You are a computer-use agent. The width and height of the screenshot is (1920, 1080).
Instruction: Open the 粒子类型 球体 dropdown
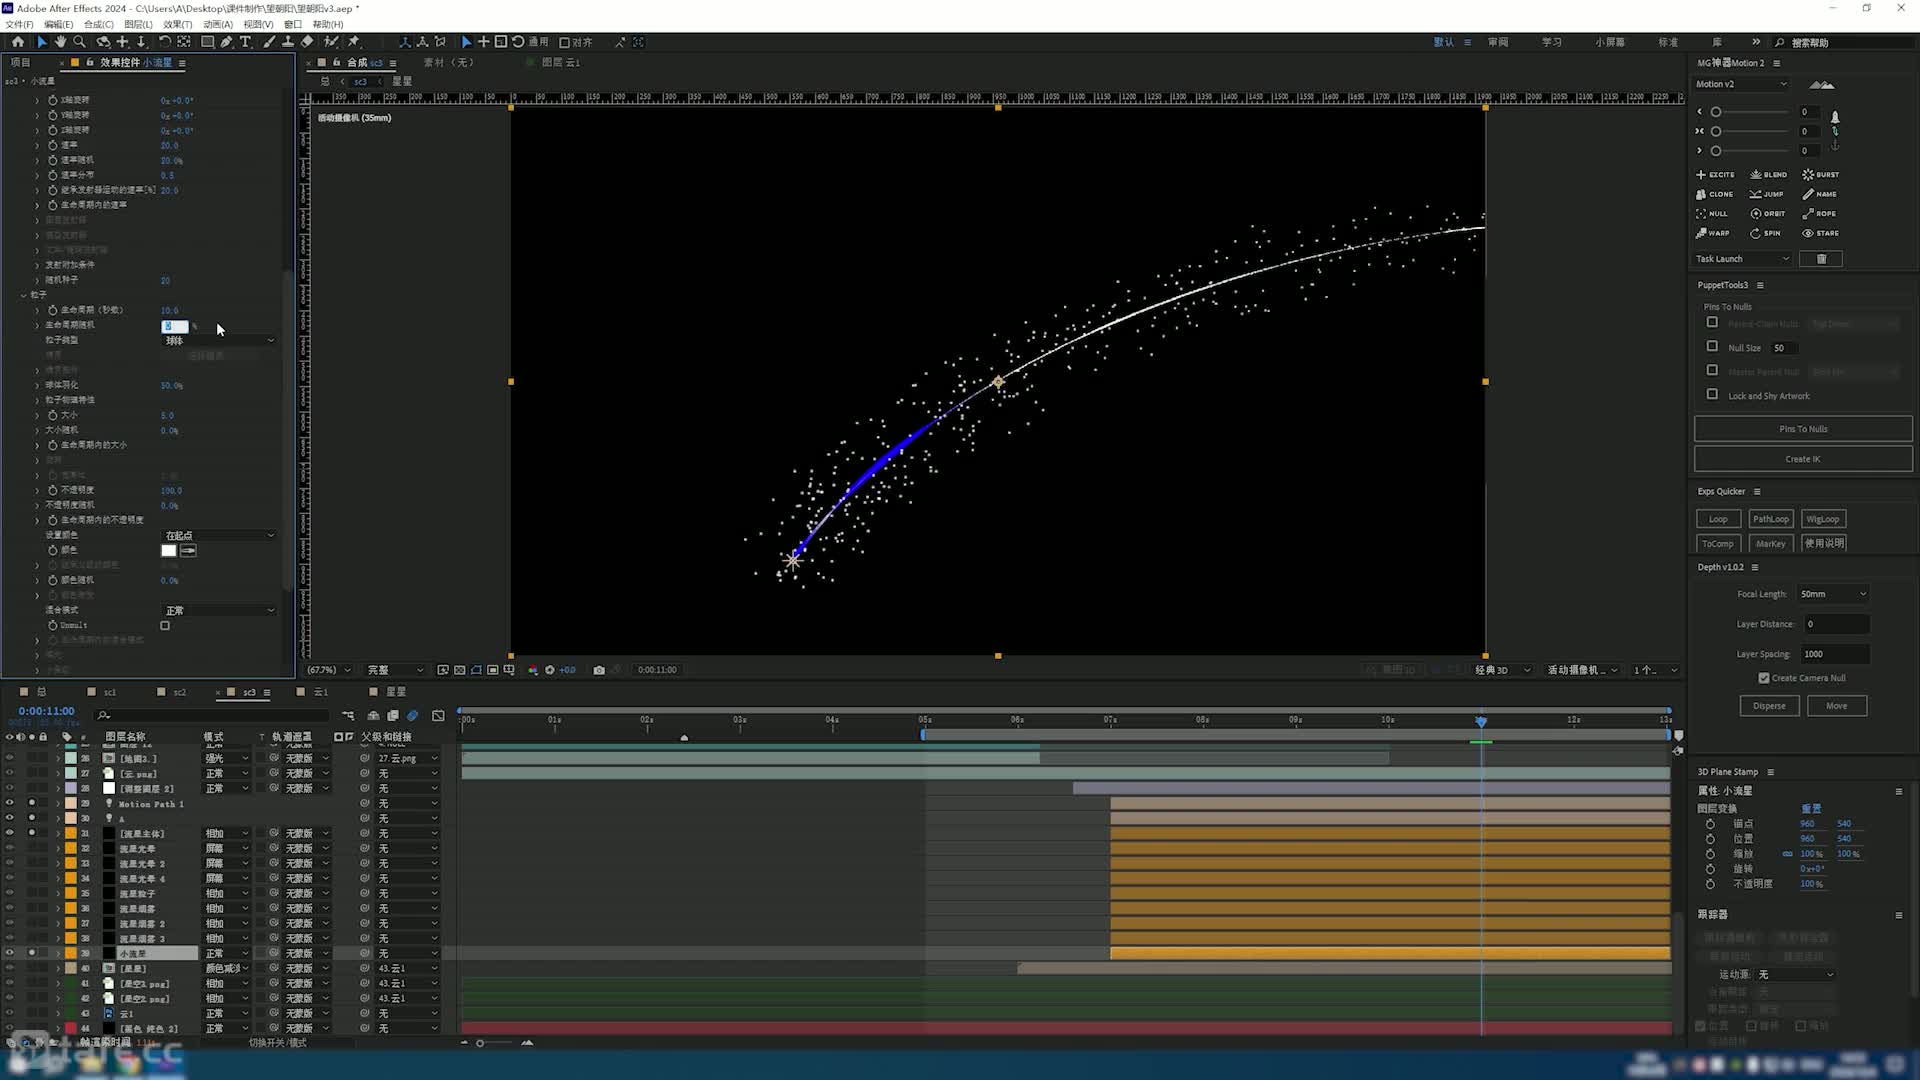(219, 341)
